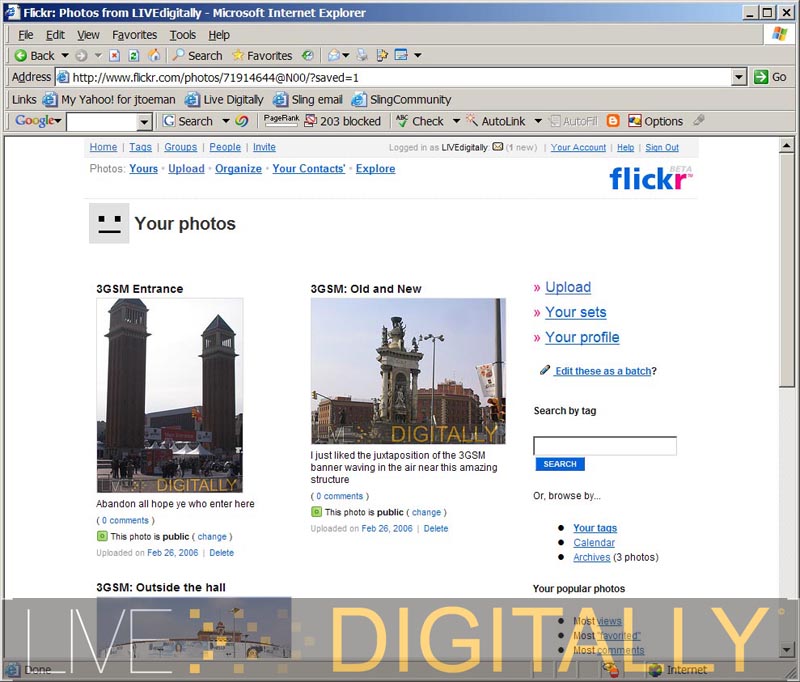This screenshot has height=682, width=800.
Task: Open the 3GSM: Old and New thumbnail
Action: 408,371
